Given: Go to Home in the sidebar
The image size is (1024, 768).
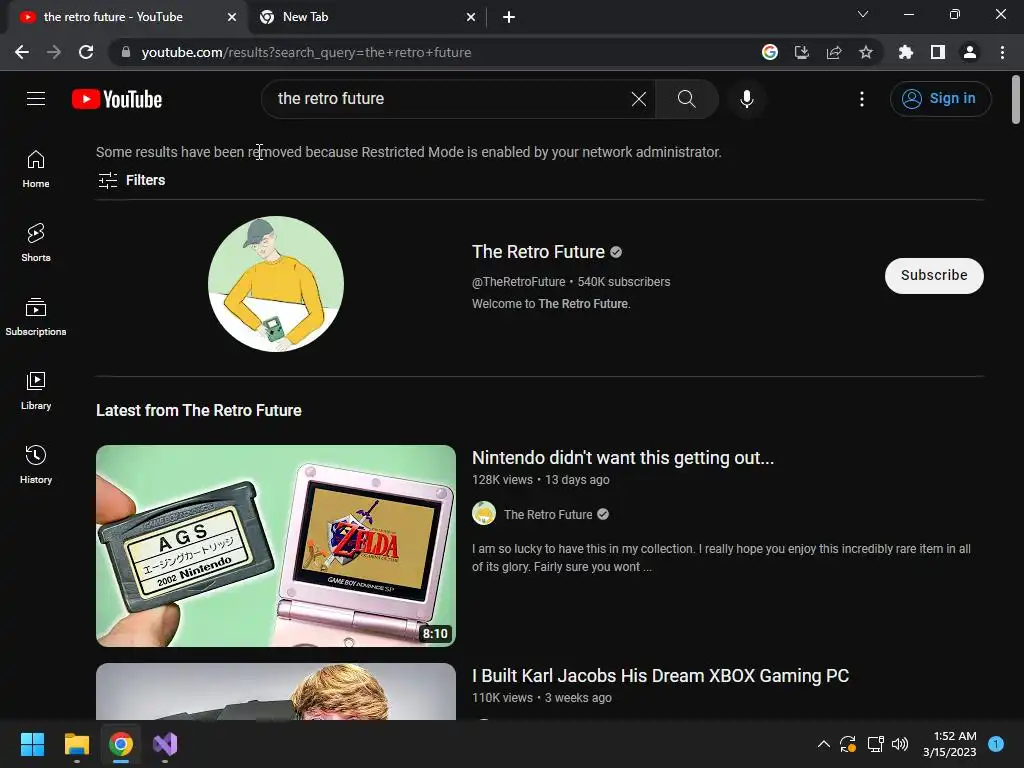Looking at the screenshot, I should point(36,169).
